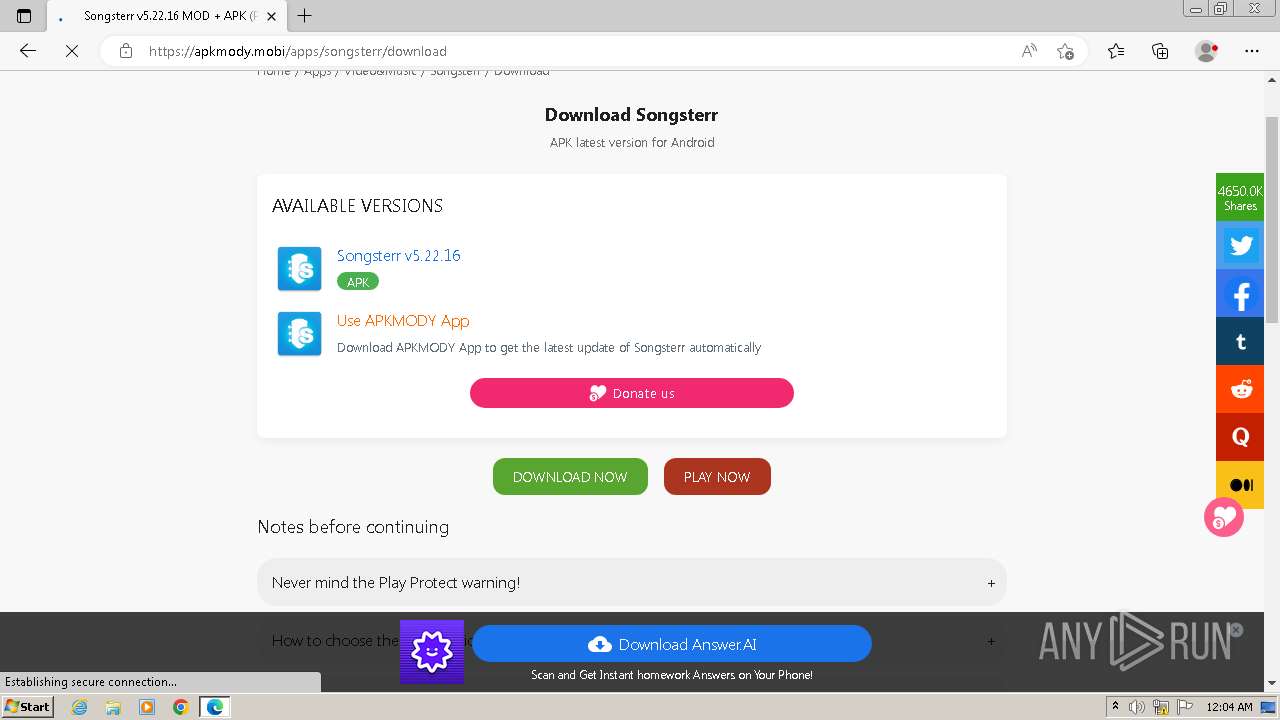Open Edge Settings and more menu

(x=1252, y=51)
